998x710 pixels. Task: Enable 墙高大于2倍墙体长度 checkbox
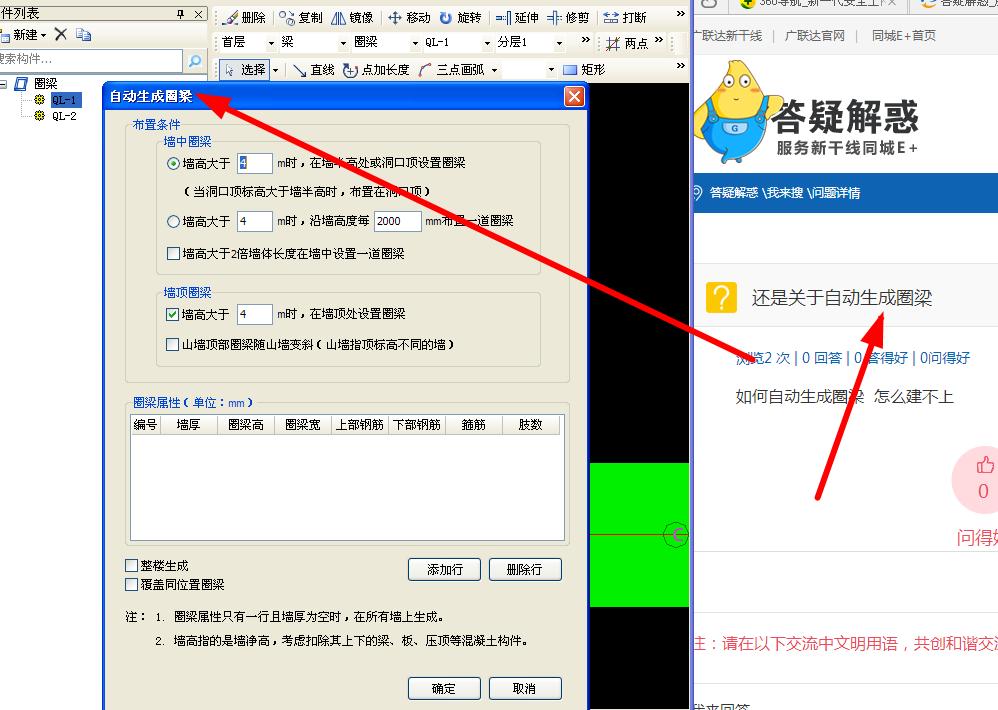[172, 253]
